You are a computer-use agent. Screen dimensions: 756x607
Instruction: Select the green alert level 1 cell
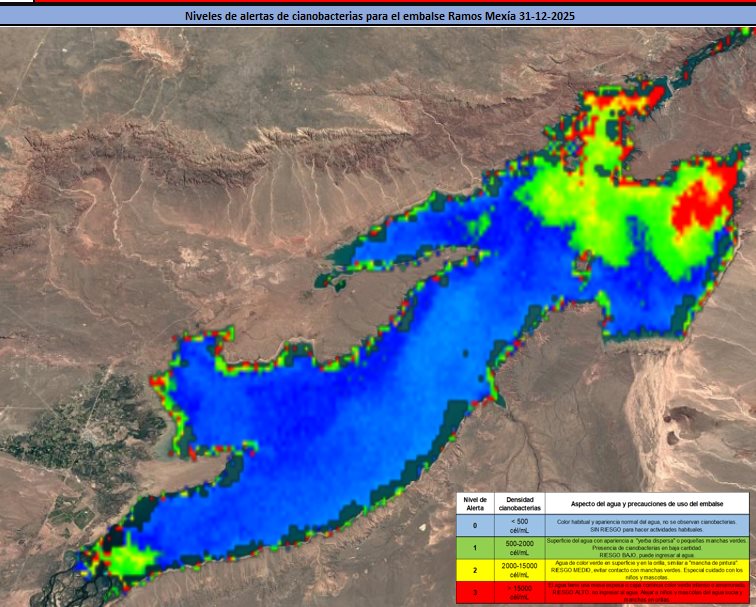(476, 548)
